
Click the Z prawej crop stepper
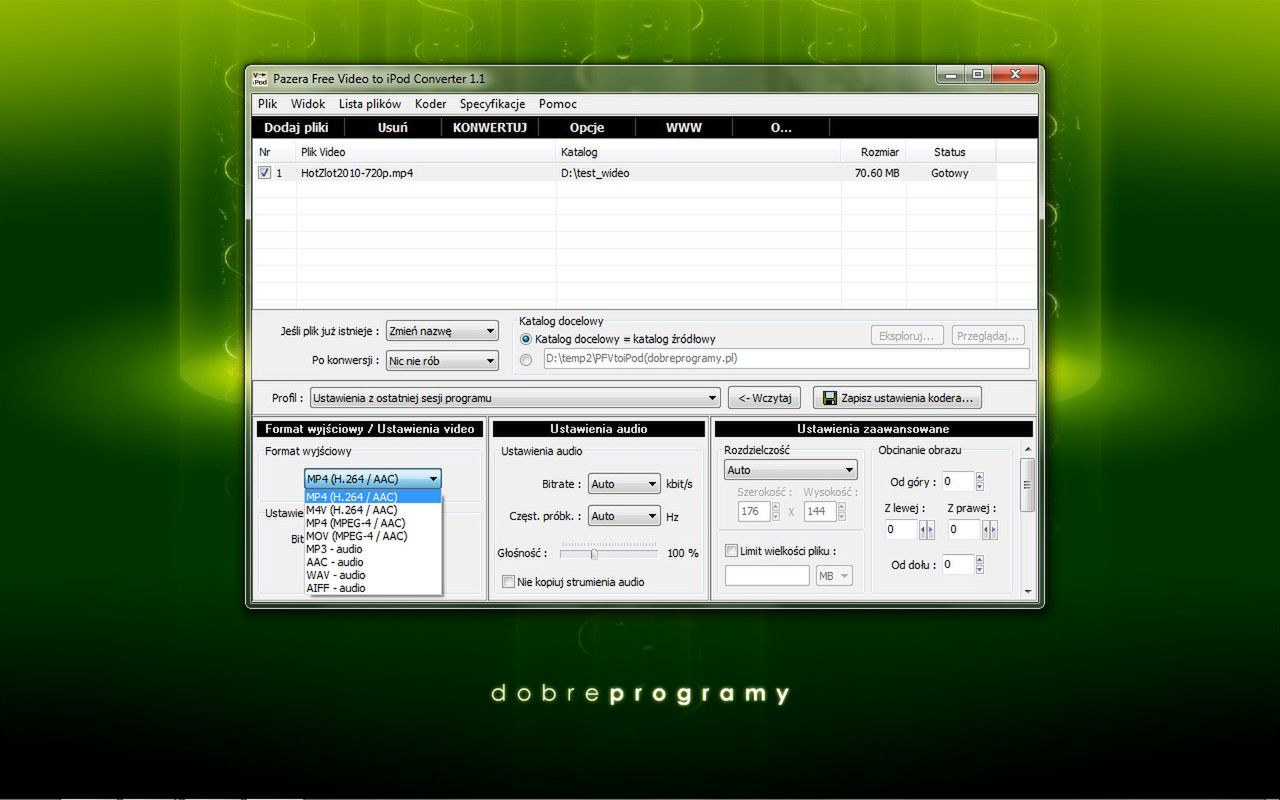tap(990, 530)
